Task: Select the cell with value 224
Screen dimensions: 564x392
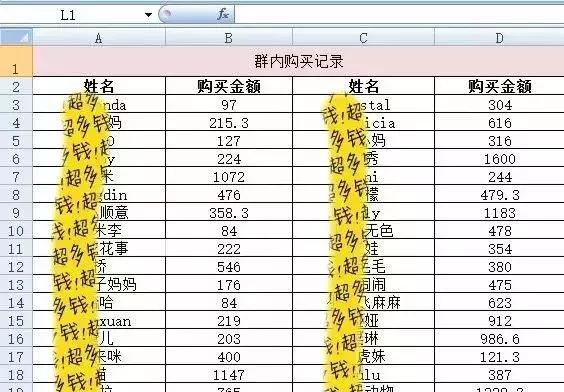Action: (x=229, y=158)
